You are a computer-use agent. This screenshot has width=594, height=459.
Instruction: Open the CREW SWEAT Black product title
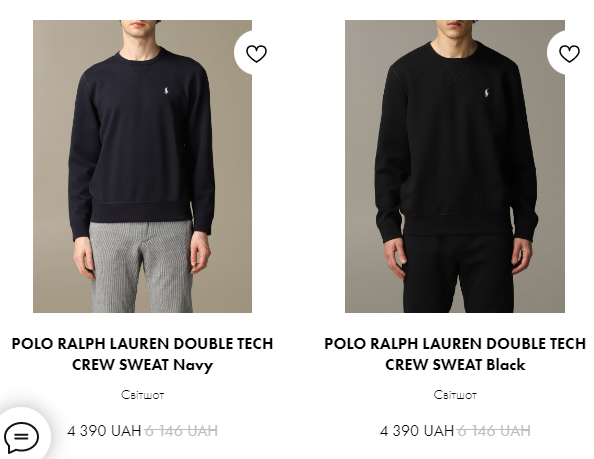pos(455,354)
